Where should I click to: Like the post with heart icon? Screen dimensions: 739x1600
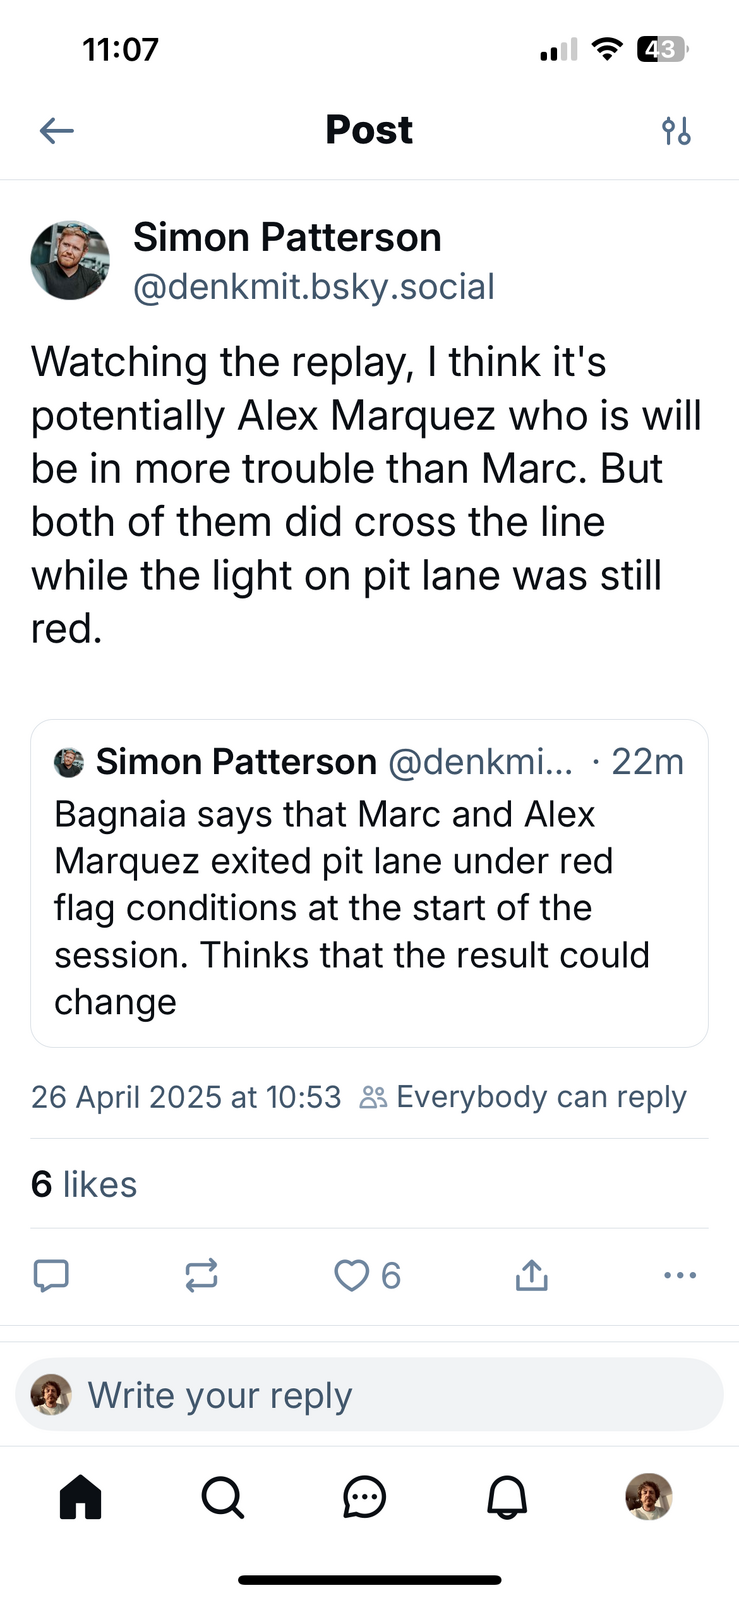tap(351, 1275)
